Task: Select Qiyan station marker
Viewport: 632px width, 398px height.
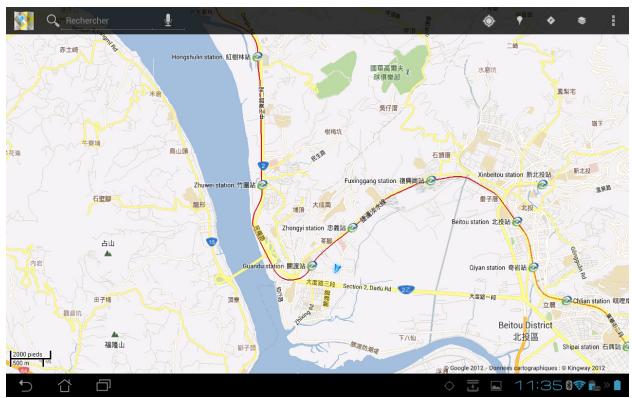Action: (x=533, y=267)
